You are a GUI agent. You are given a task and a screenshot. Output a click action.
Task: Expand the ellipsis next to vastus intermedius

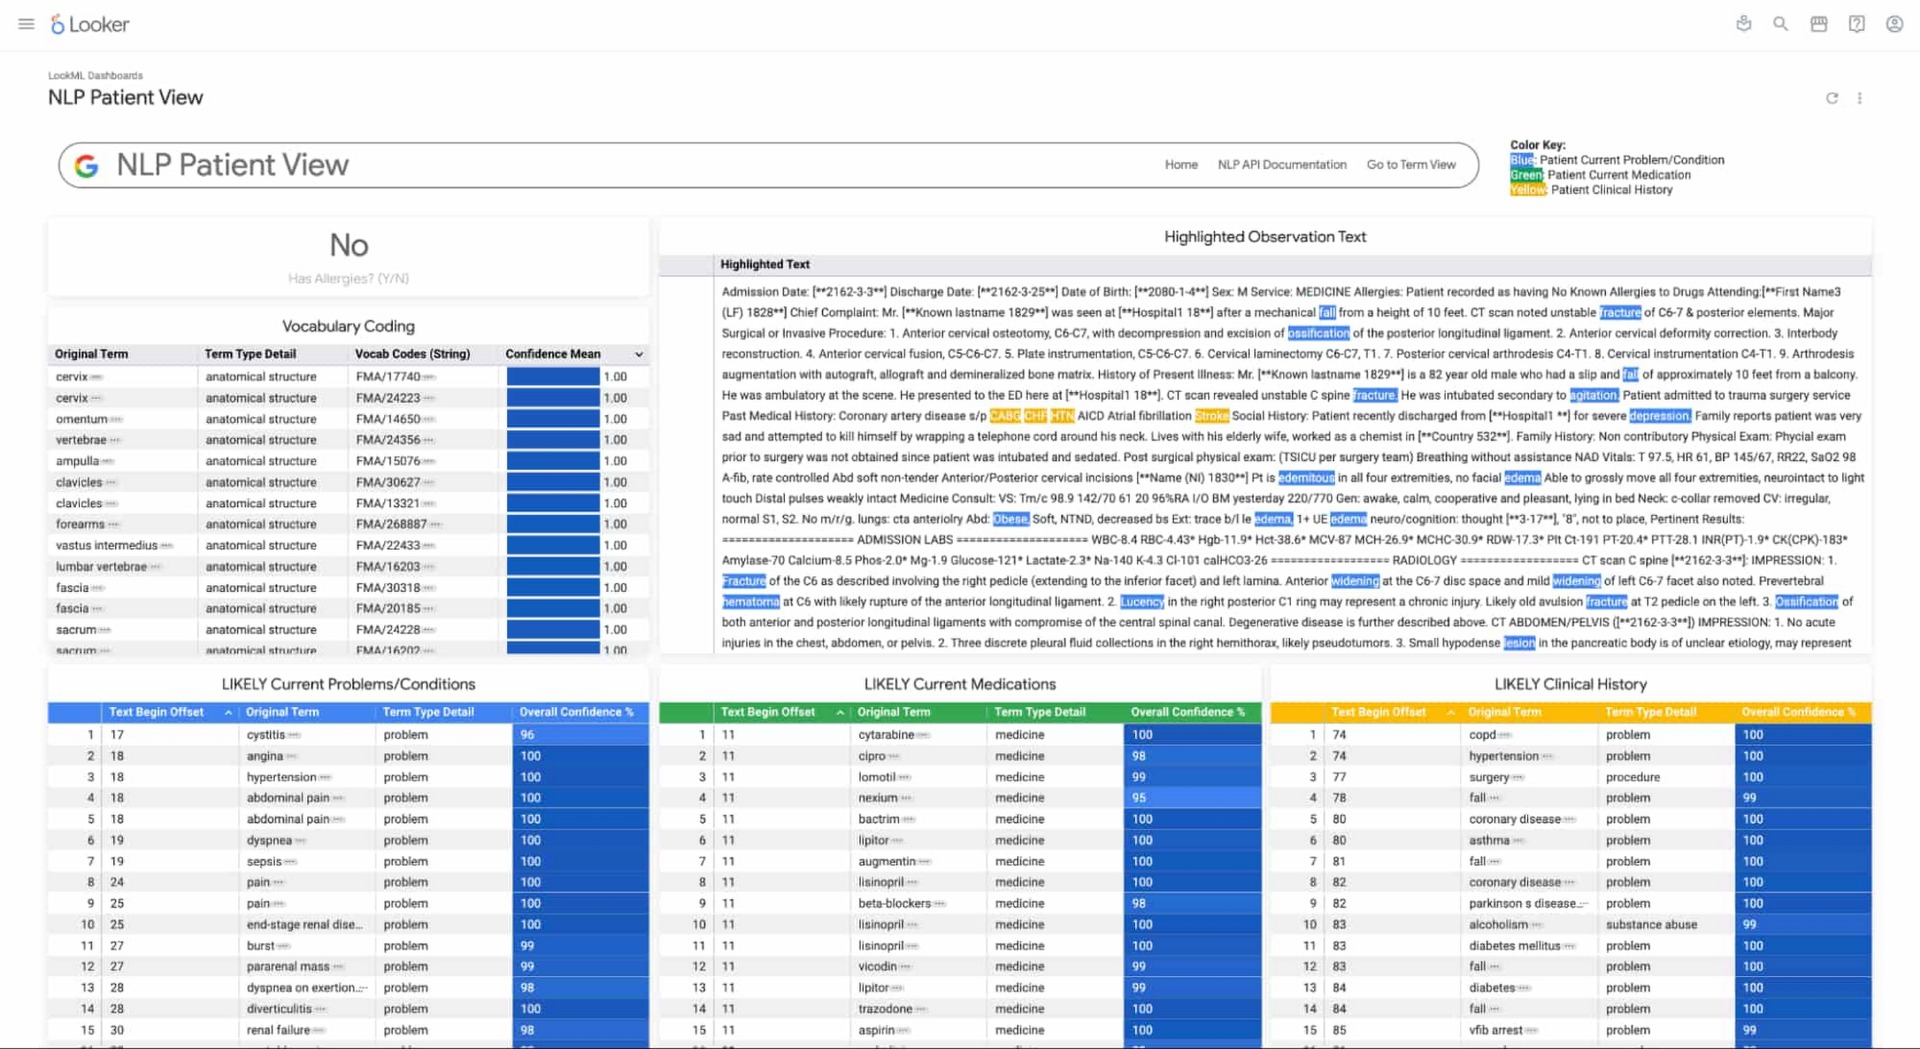[x=167, y=546]
